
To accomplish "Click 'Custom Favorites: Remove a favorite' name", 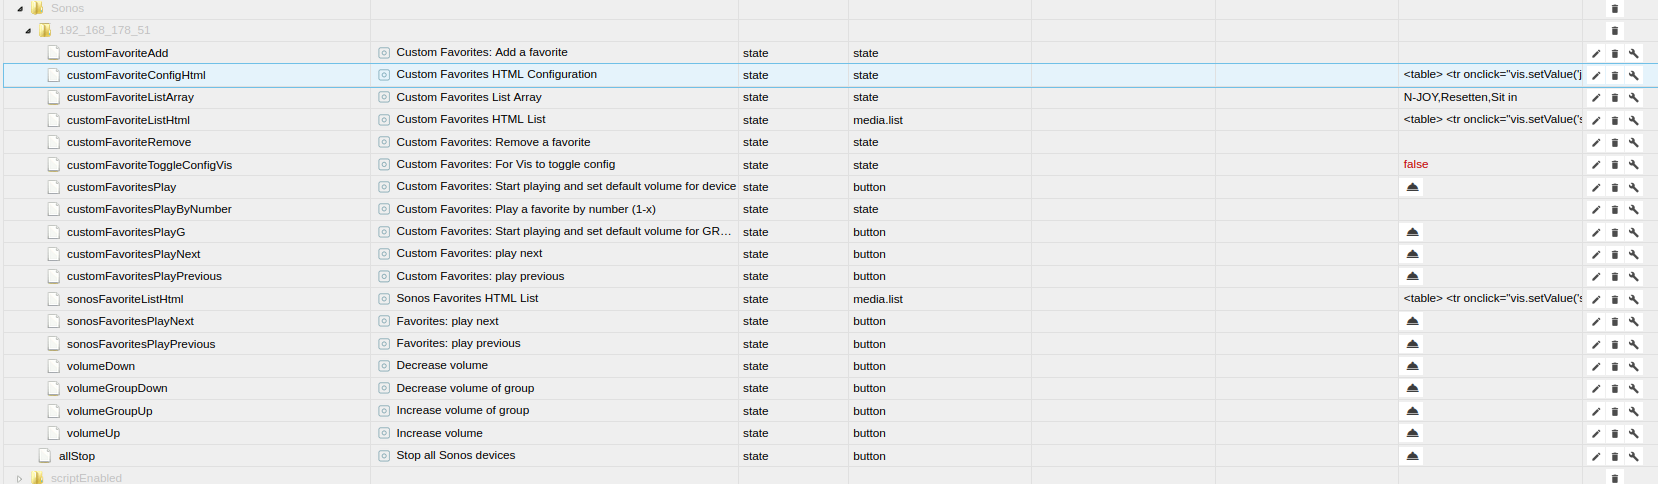I will point(493,142).
